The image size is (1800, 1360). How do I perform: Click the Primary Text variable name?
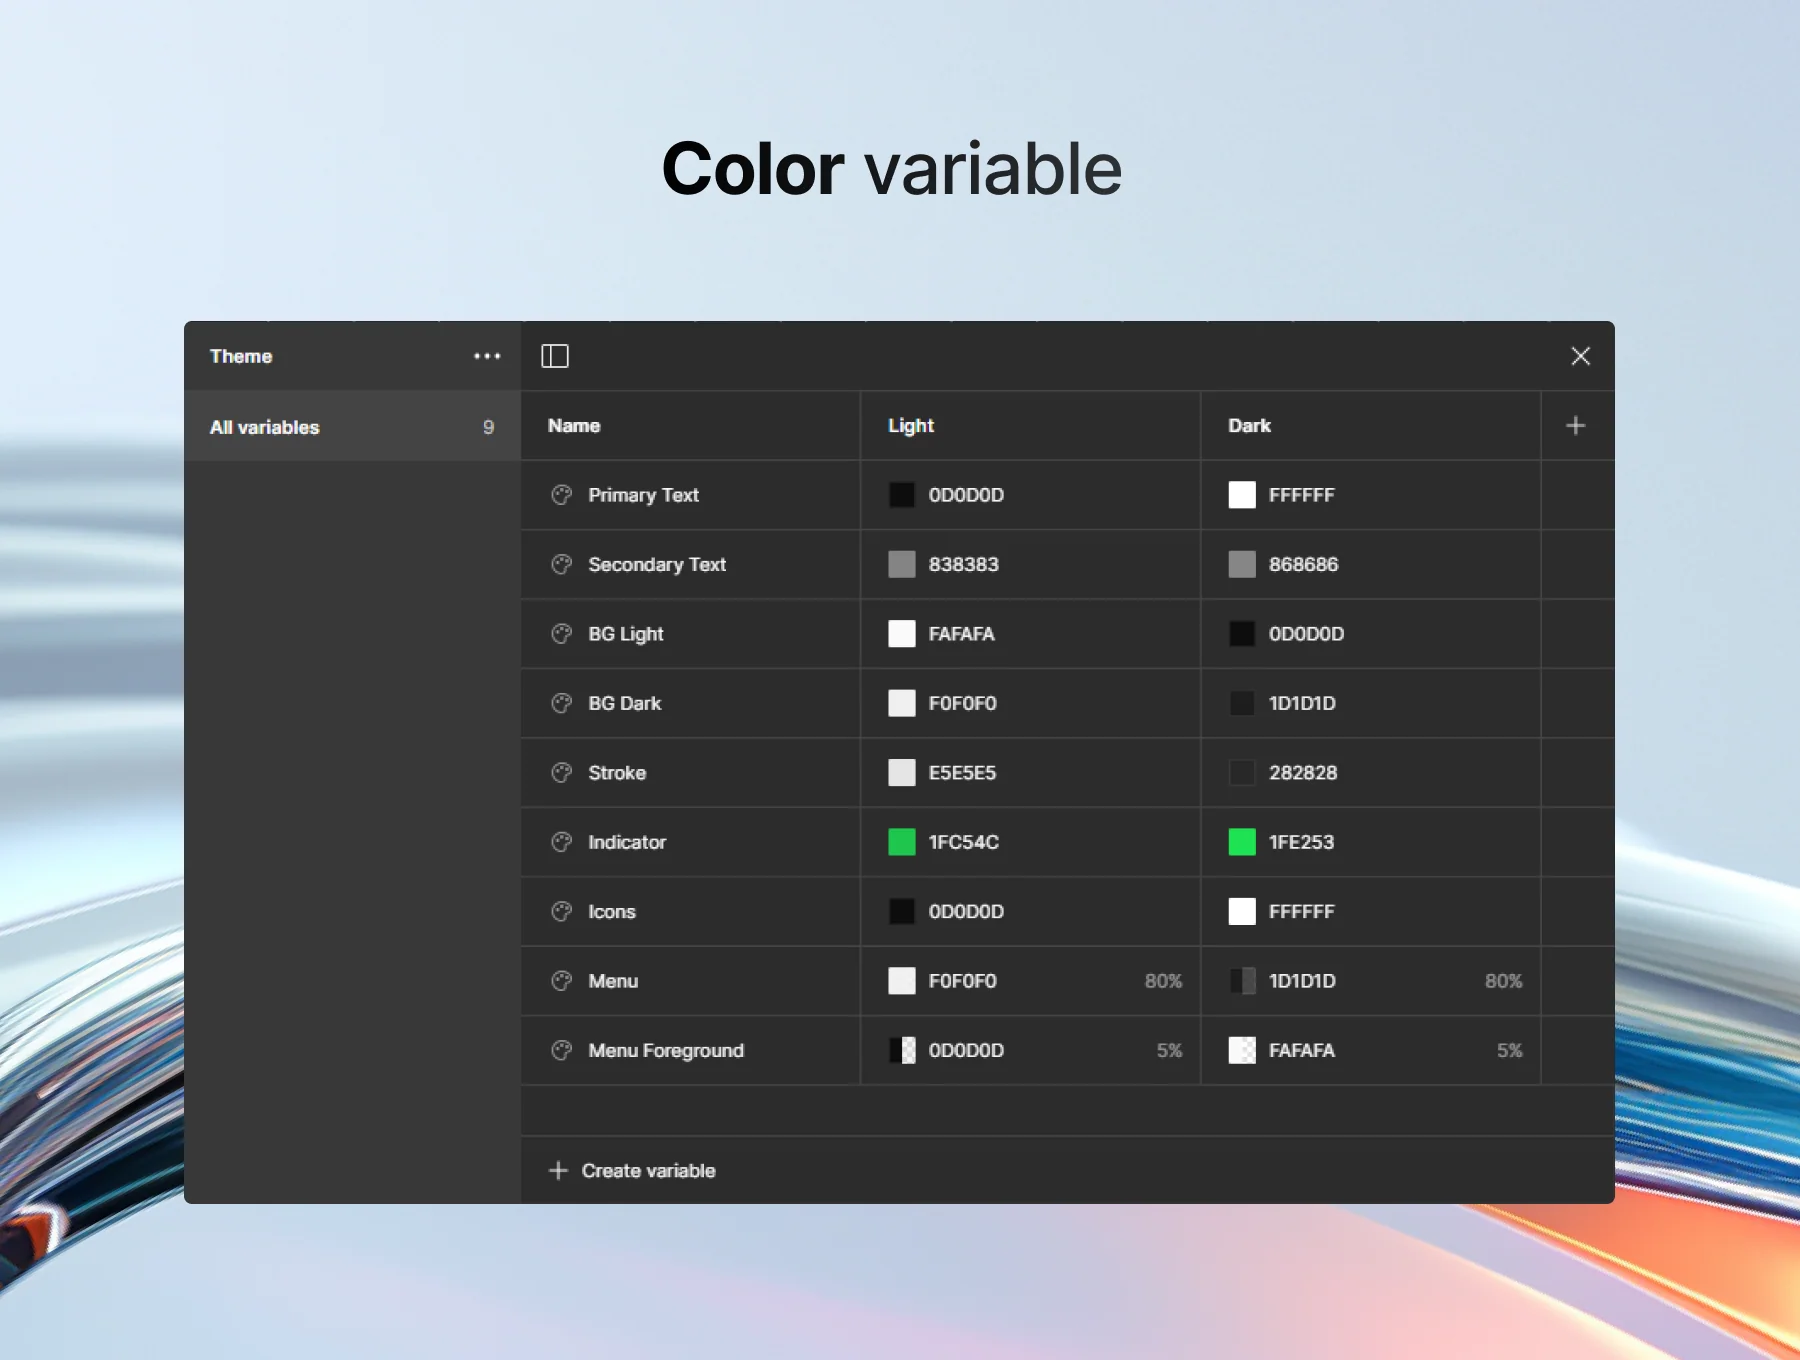[x=643, y=495]
